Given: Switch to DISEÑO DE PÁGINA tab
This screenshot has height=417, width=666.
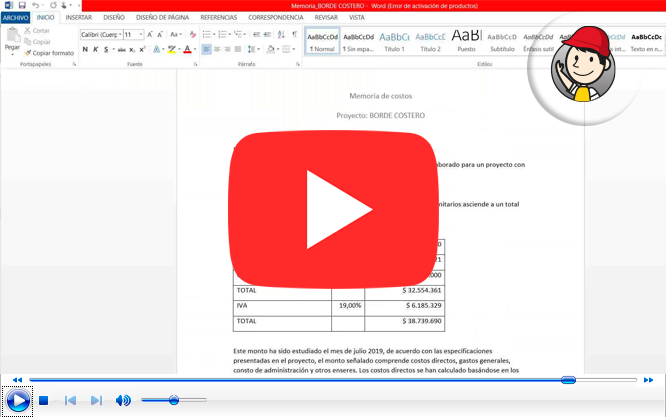Looking at the screenshot, I should point(162,17).
